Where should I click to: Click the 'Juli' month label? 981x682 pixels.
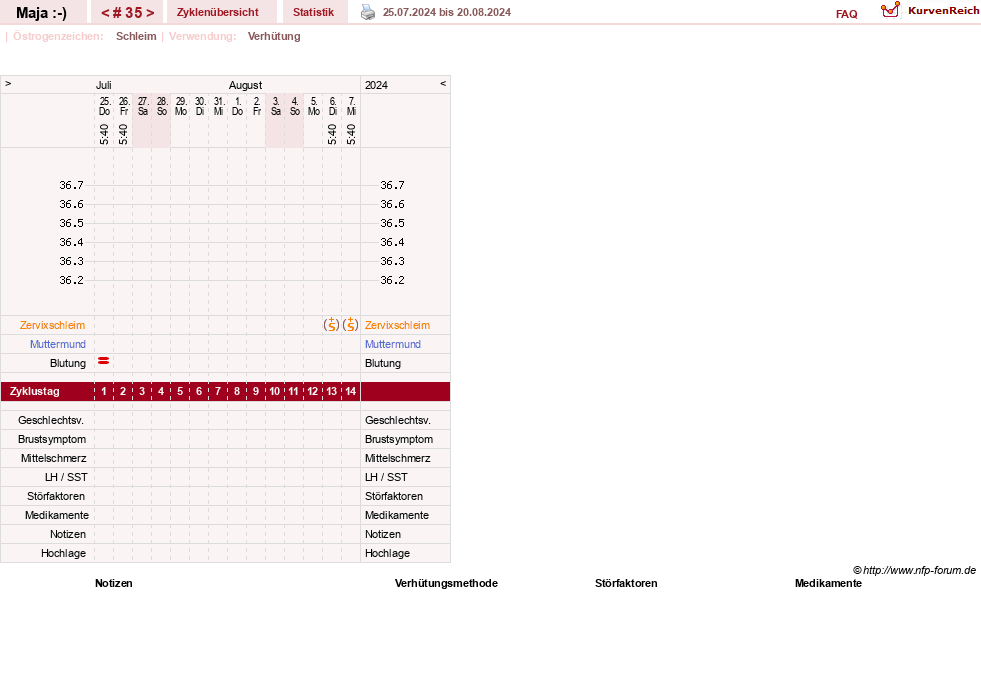click(x=103, y=85)
